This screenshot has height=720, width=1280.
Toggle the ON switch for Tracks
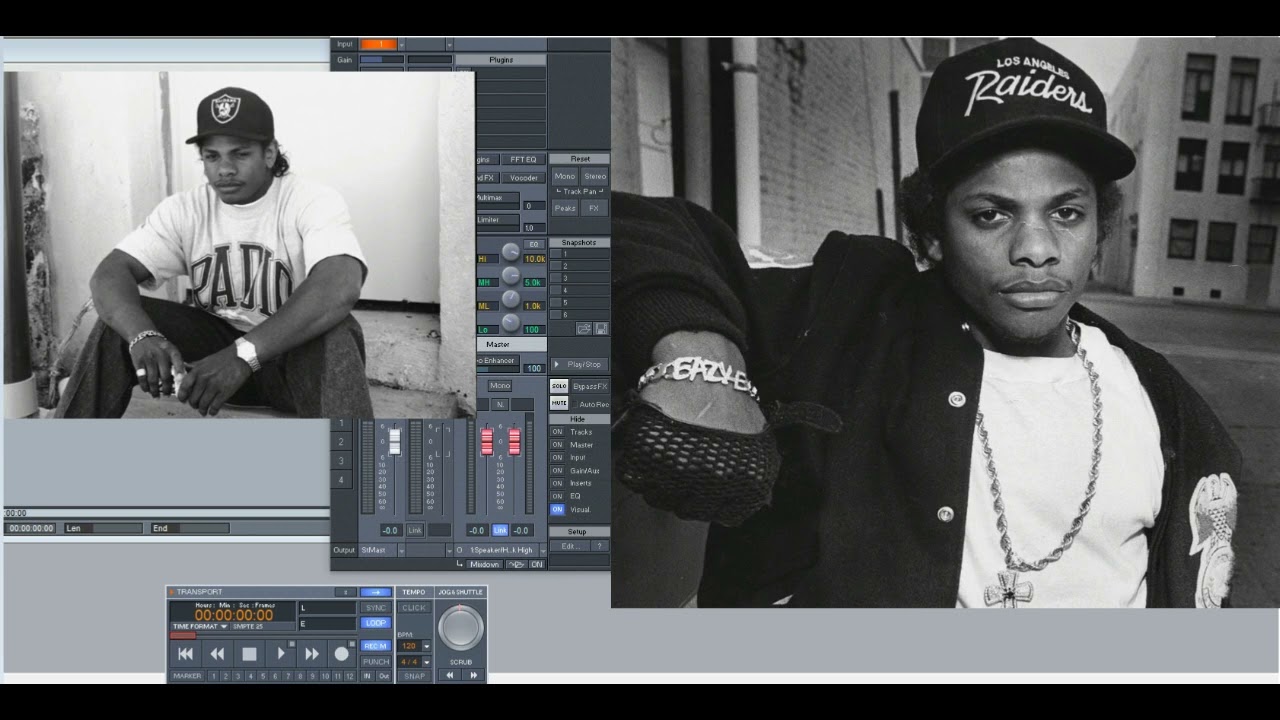coord(557,432)
